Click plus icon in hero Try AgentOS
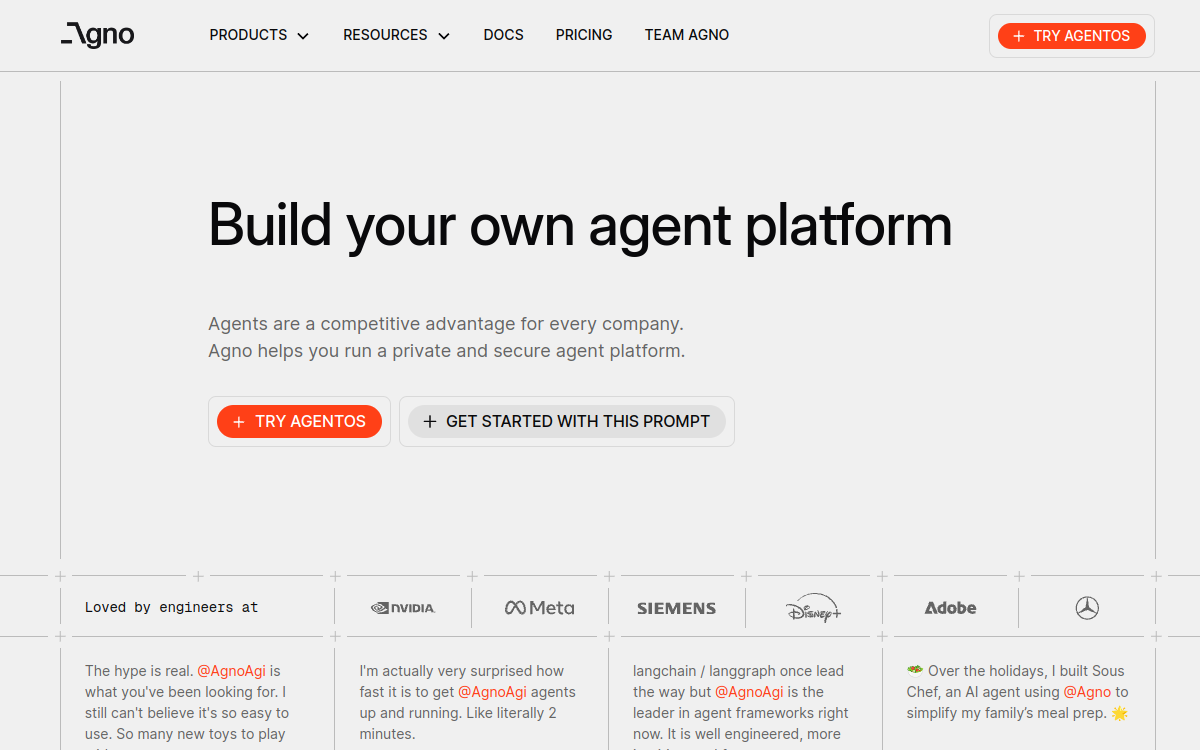The height and width of the screenshot is (750, 1200). coord(239,422)
